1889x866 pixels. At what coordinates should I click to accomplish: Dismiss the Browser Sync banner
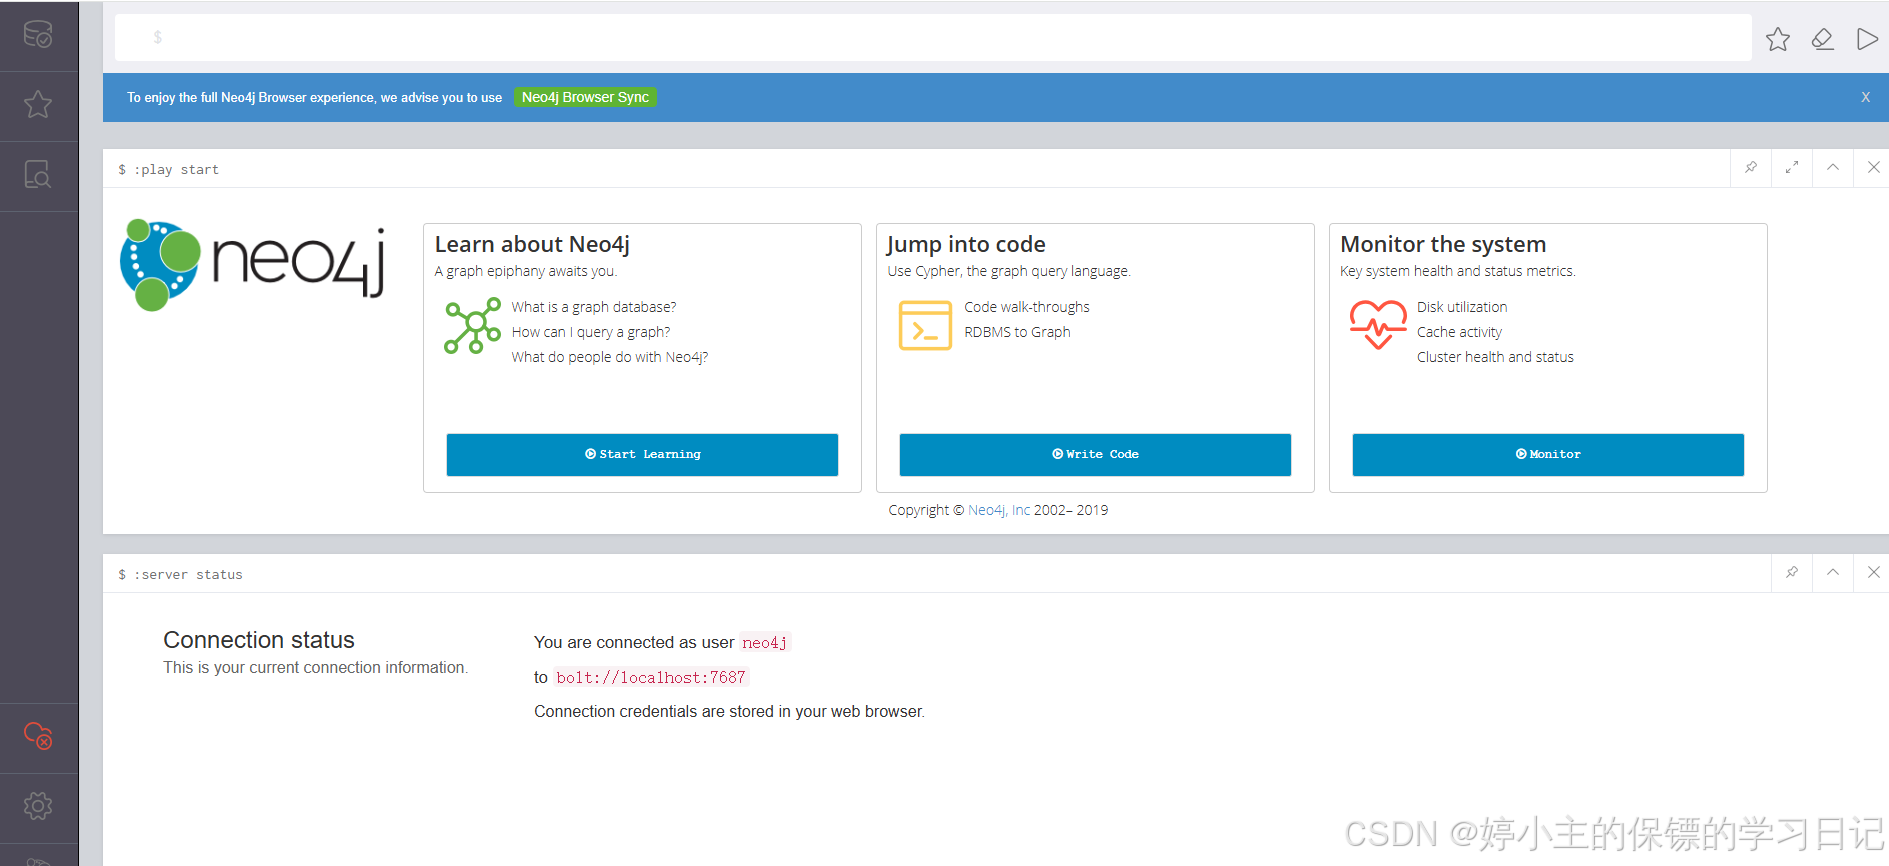[x=1865, y=97]
